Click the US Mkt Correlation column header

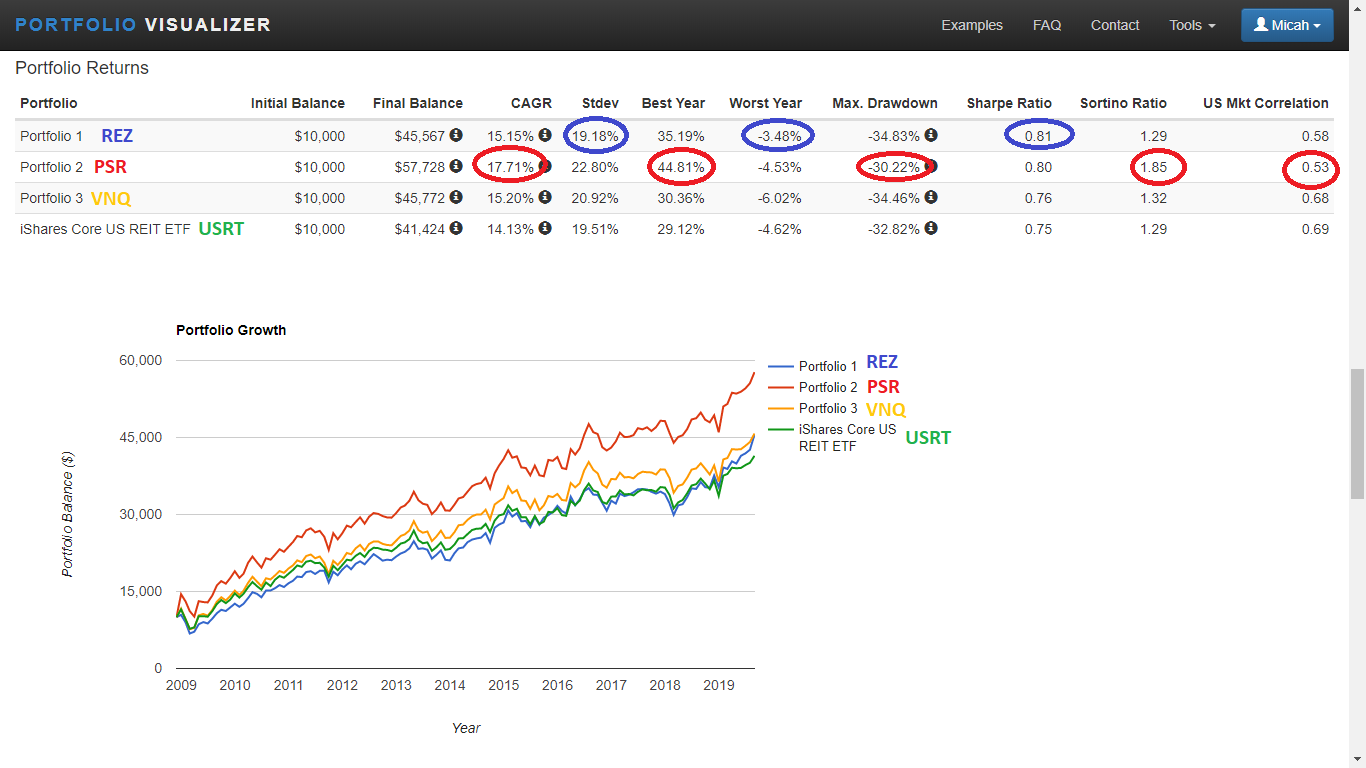1266,103
